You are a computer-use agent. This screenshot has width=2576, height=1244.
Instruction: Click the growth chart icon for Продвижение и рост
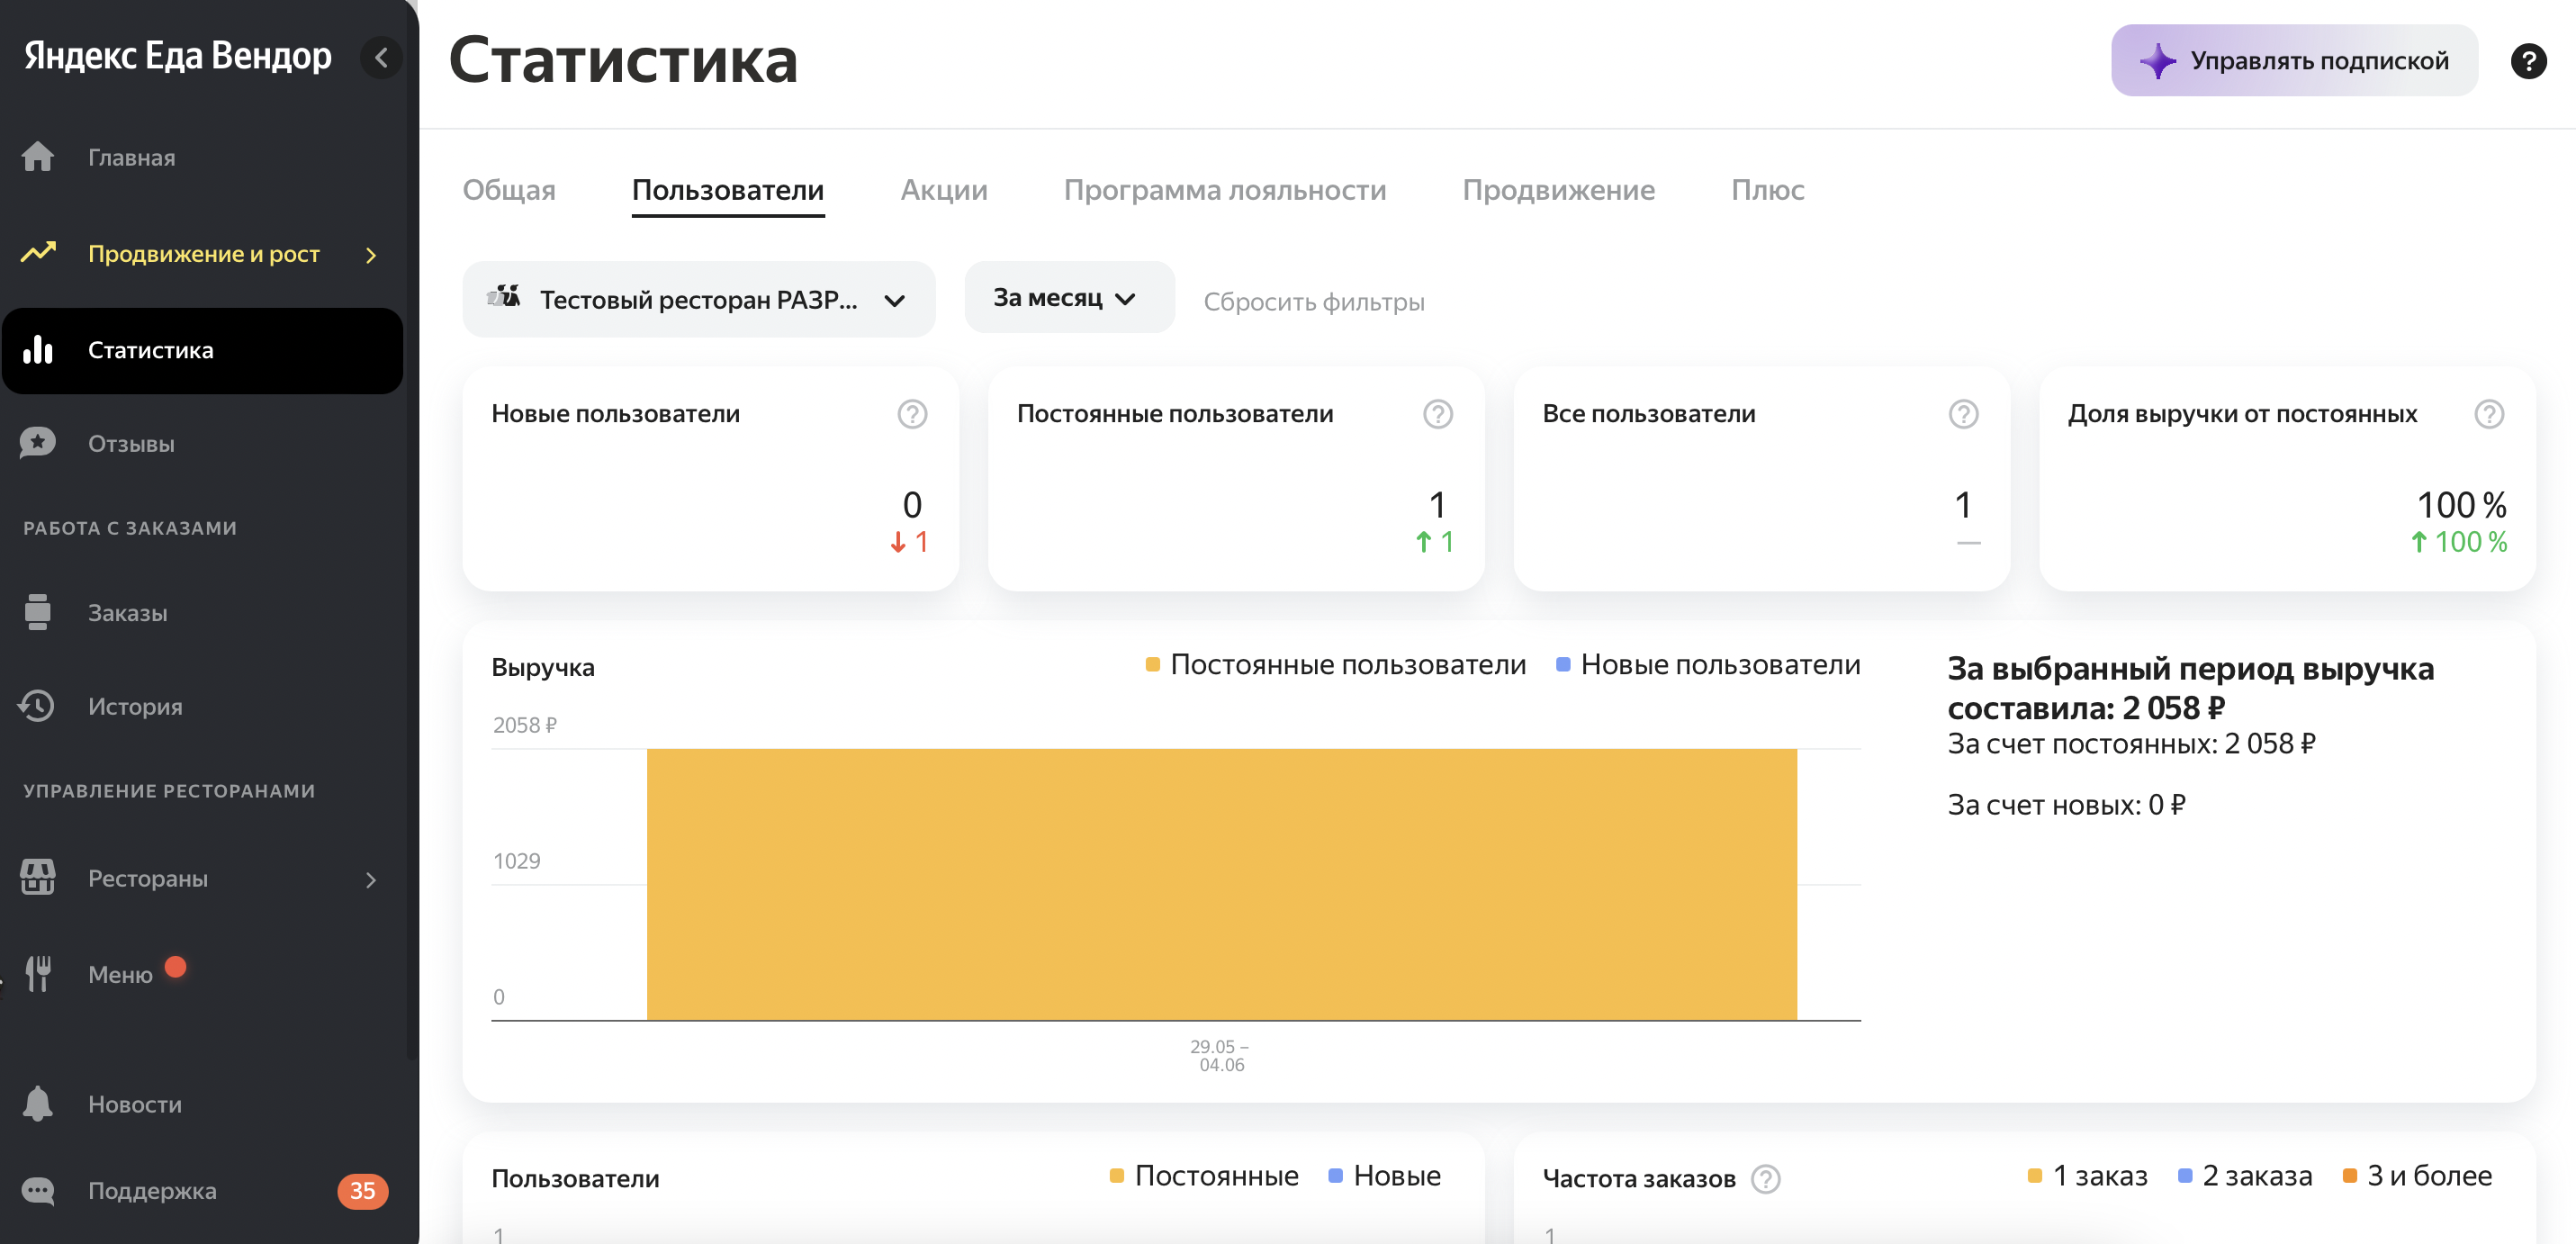click(x=38, y=253)
